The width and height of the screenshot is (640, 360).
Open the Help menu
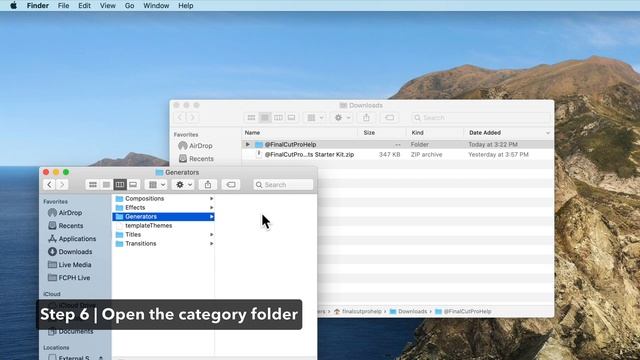pyautogui.click(x=186, y=6)
